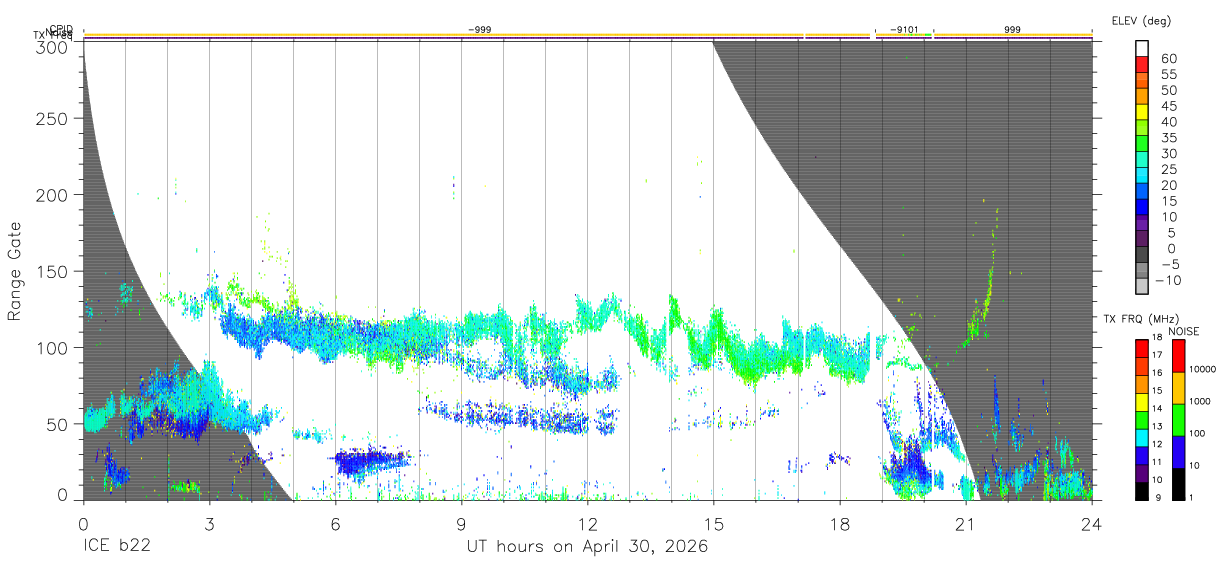The width and height of the screenshot is (1228, 567).
Task: Click the 'NOISE' legend title
Action: pyautogui.click(x=1183, y=331)
